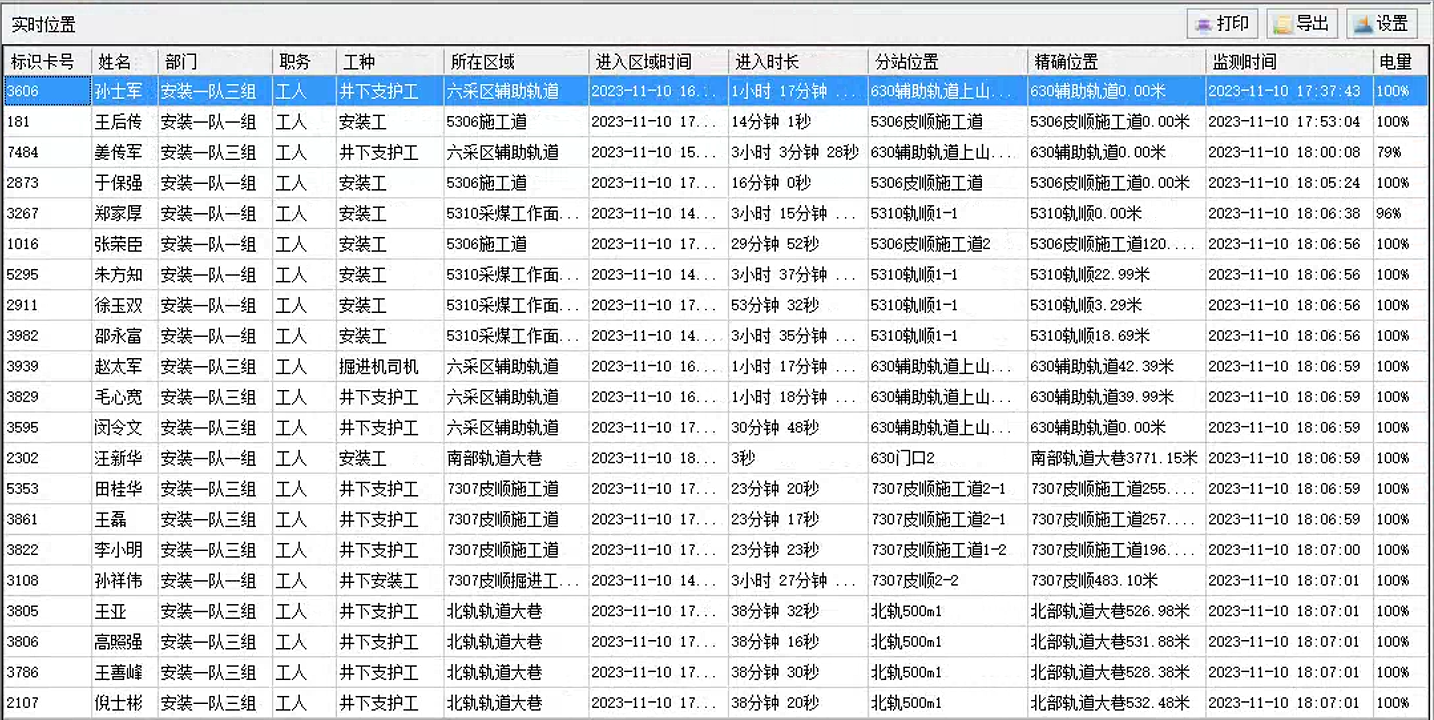
Task: Select card number 3606 cell
Action: click(x=47, y=91)
